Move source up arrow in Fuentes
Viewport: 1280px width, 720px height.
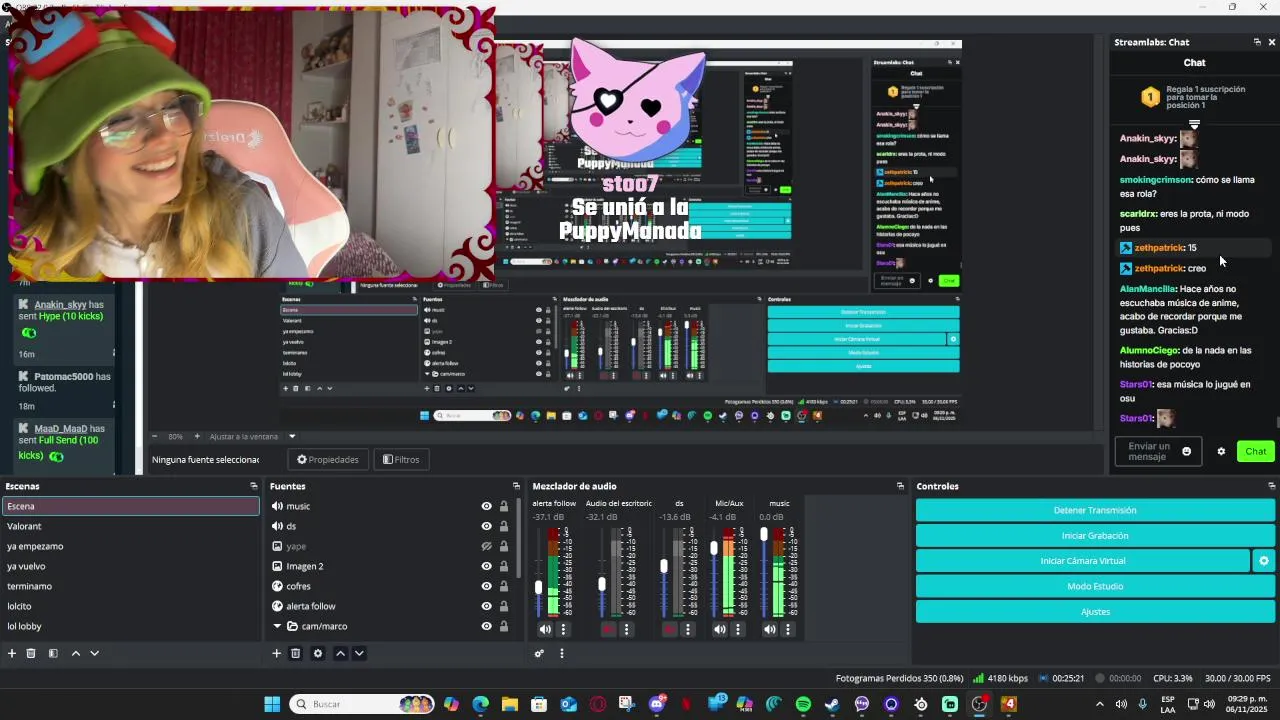[x=340, y=653]
